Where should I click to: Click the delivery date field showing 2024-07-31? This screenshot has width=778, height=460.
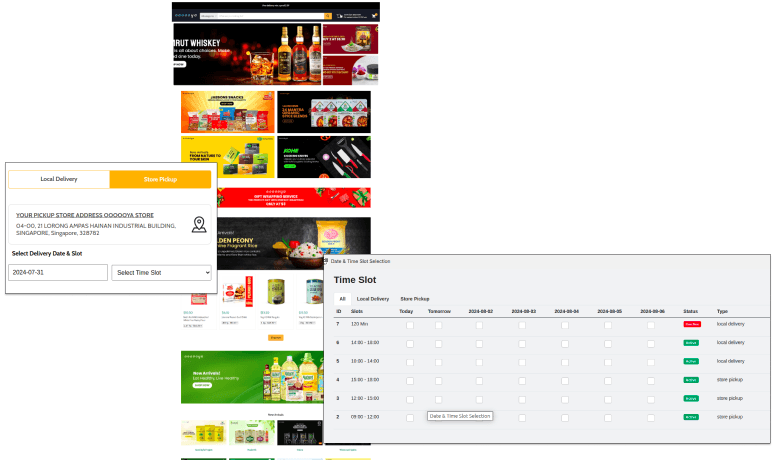tap(58, 272)
